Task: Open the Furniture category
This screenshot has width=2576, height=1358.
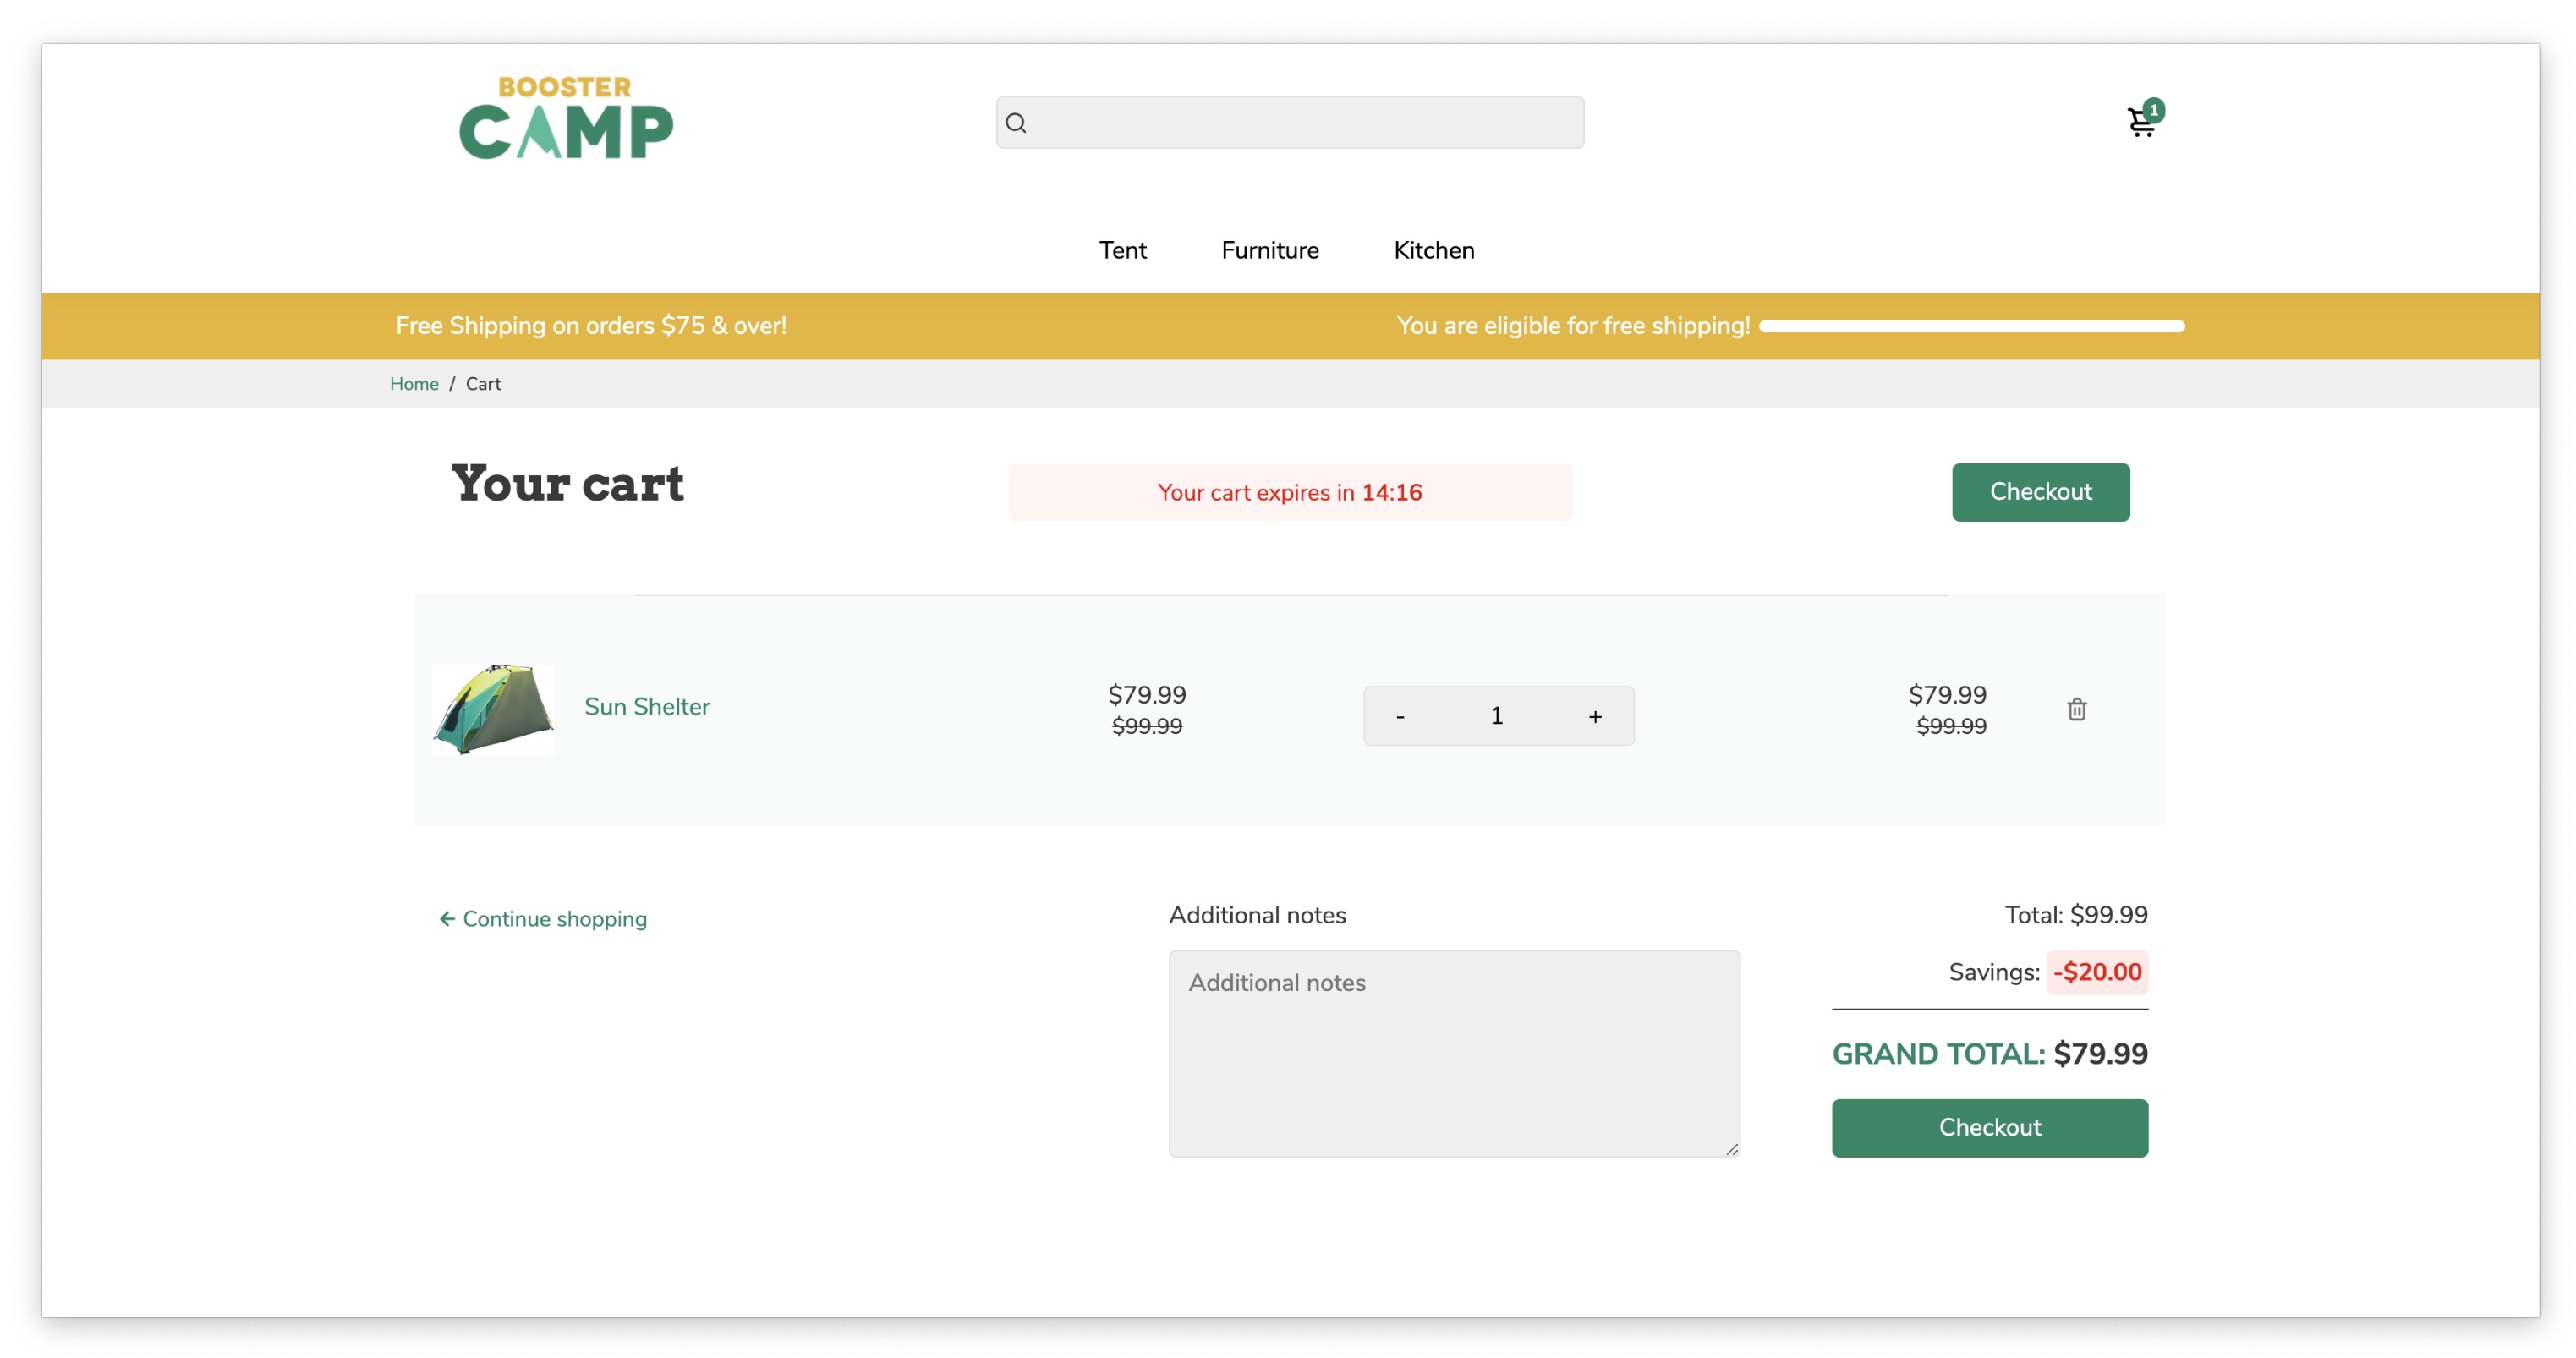Action: pos(1269,250)
